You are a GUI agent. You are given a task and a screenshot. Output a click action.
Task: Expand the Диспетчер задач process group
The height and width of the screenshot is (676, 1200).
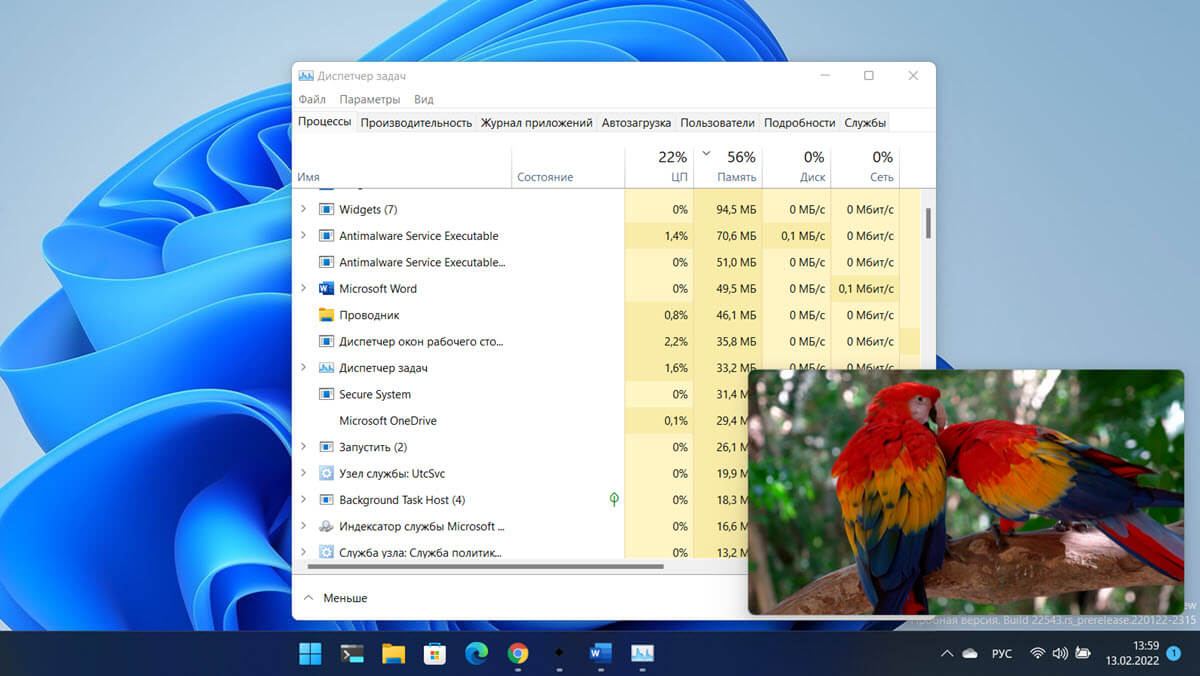pyautogui.click(x=304, y=368)
